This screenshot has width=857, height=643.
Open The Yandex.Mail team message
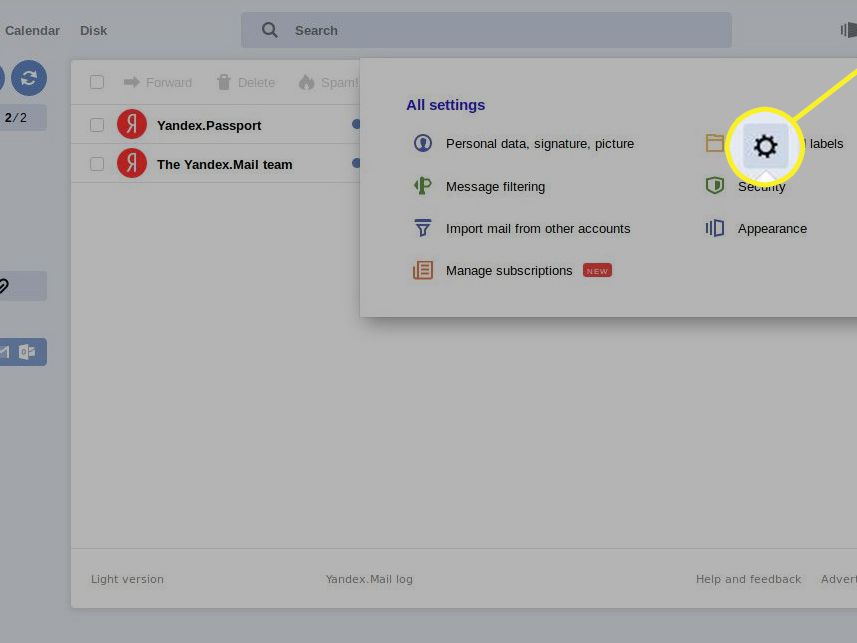click(x=225, y=165)
